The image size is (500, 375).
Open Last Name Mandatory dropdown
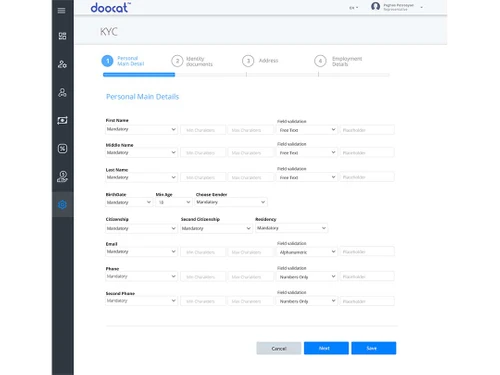coord(141,177)
